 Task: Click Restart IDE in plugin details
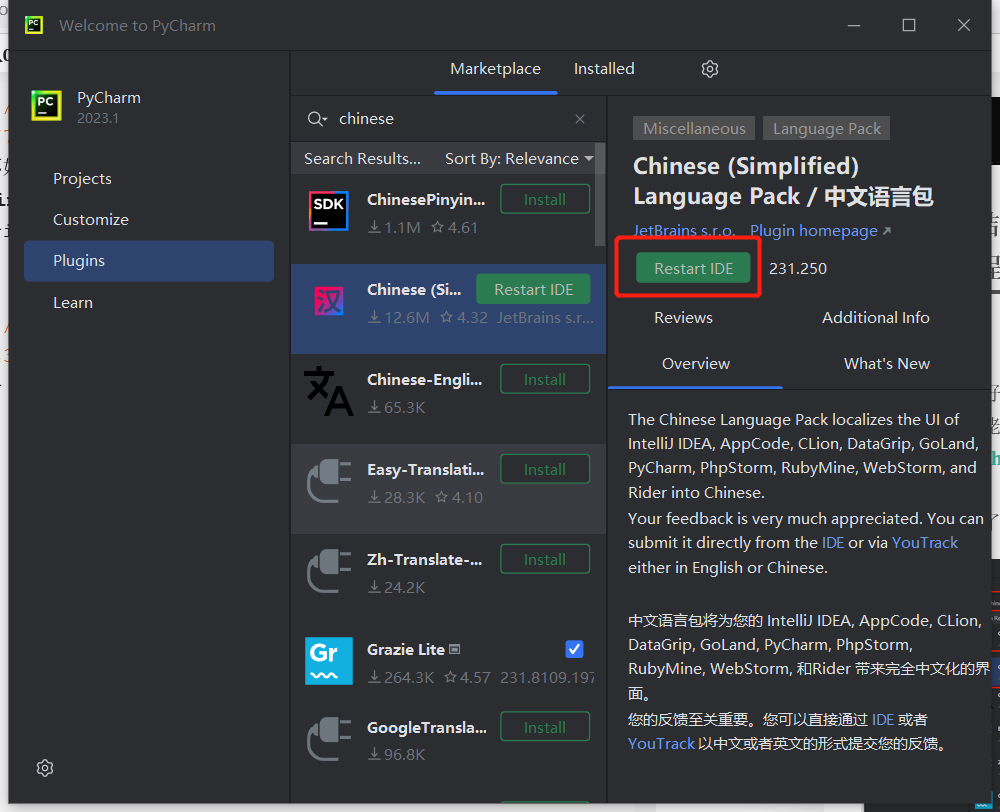click(693, 269)
